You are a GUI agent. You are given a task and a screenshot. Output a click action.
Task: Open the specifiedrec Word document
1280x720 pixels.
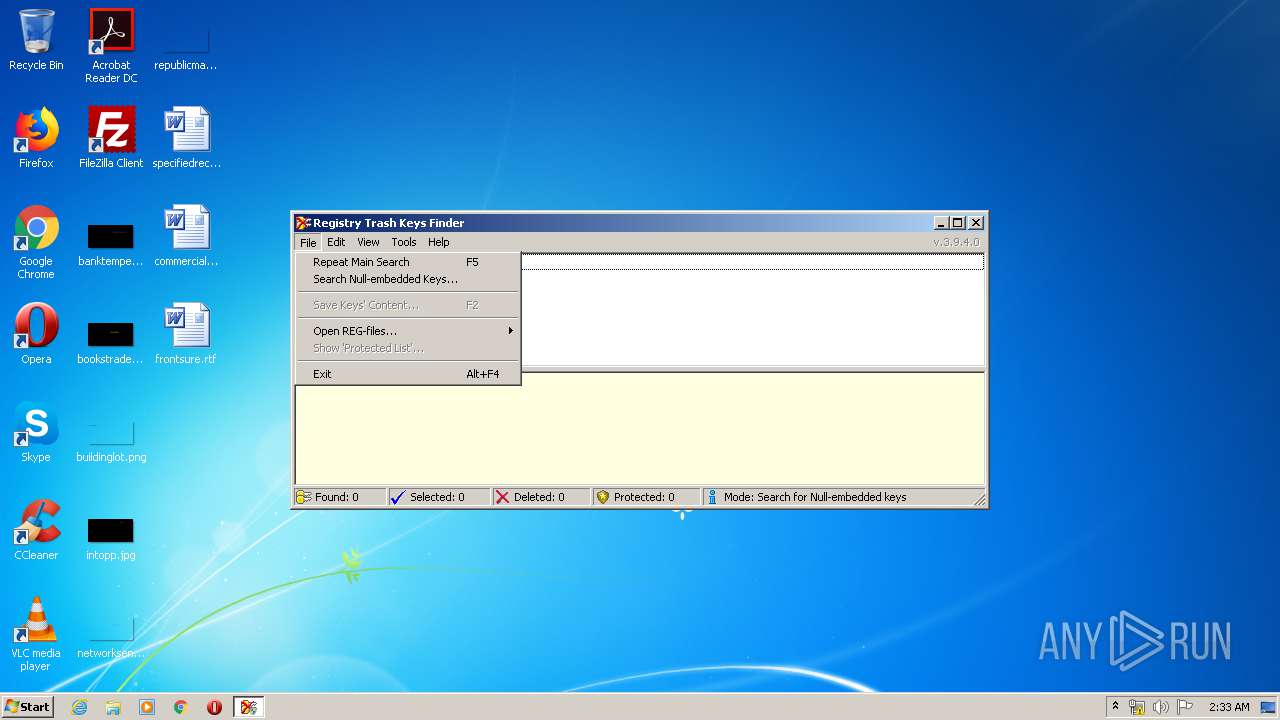click(186, 138)
